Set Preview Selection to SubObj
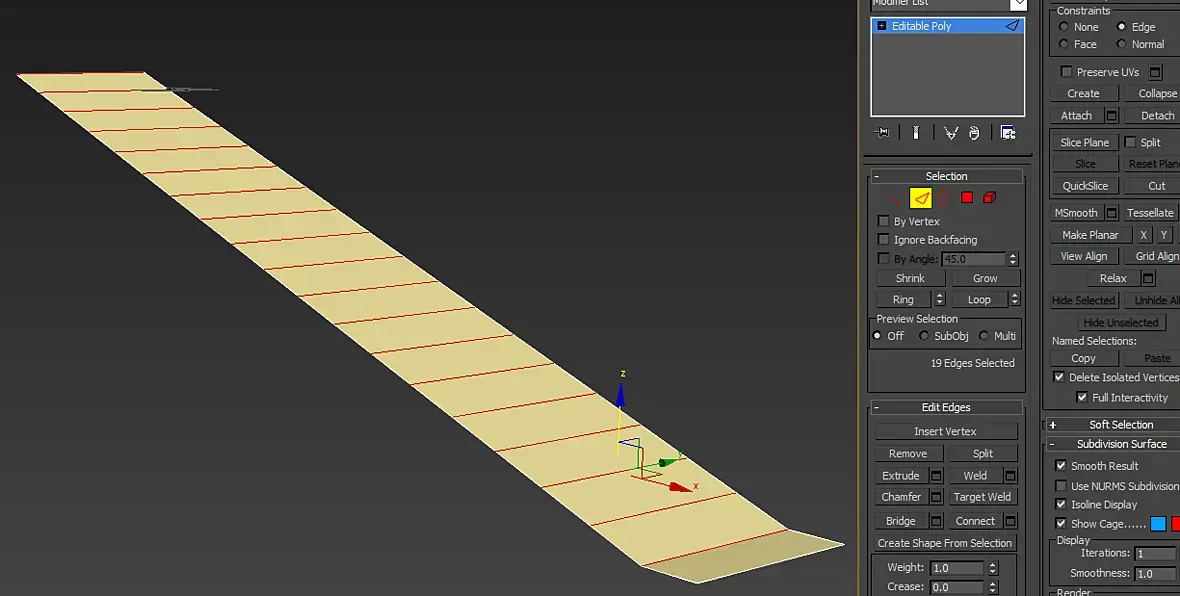The width and height of the screenshot is (1180, 596). (x=924, y=336)
